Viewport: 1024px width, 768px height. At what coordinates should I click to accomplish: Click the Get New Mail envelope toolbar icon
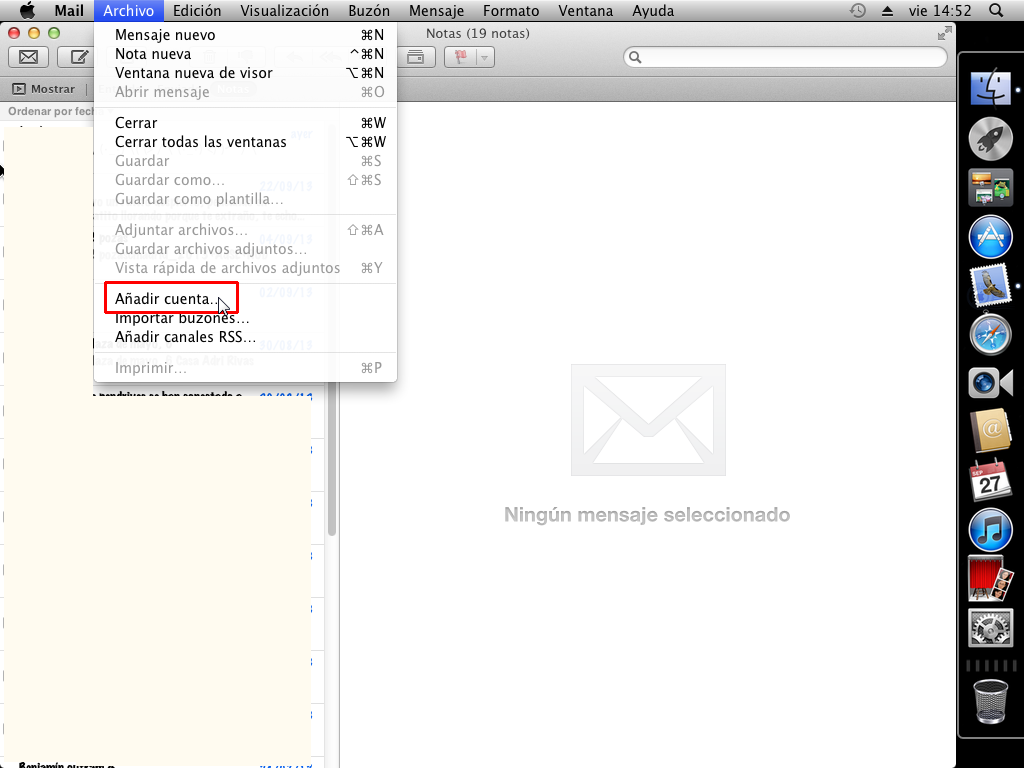[x=28, y=57]
